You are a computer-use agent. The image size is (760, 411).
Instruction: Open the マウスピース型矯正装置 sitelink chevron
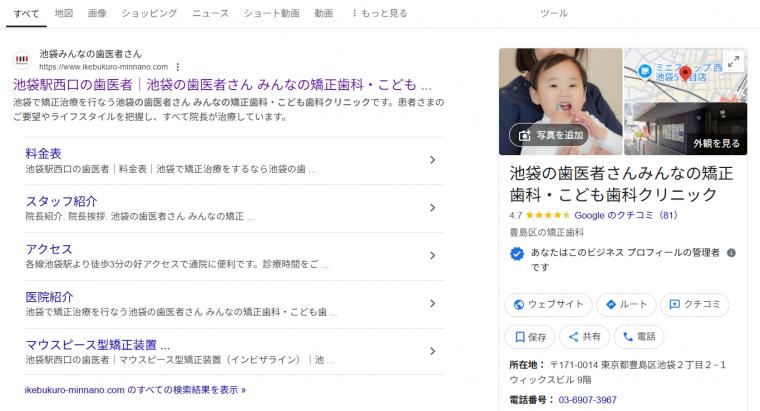pyautogui.click(x=432, y=351)
